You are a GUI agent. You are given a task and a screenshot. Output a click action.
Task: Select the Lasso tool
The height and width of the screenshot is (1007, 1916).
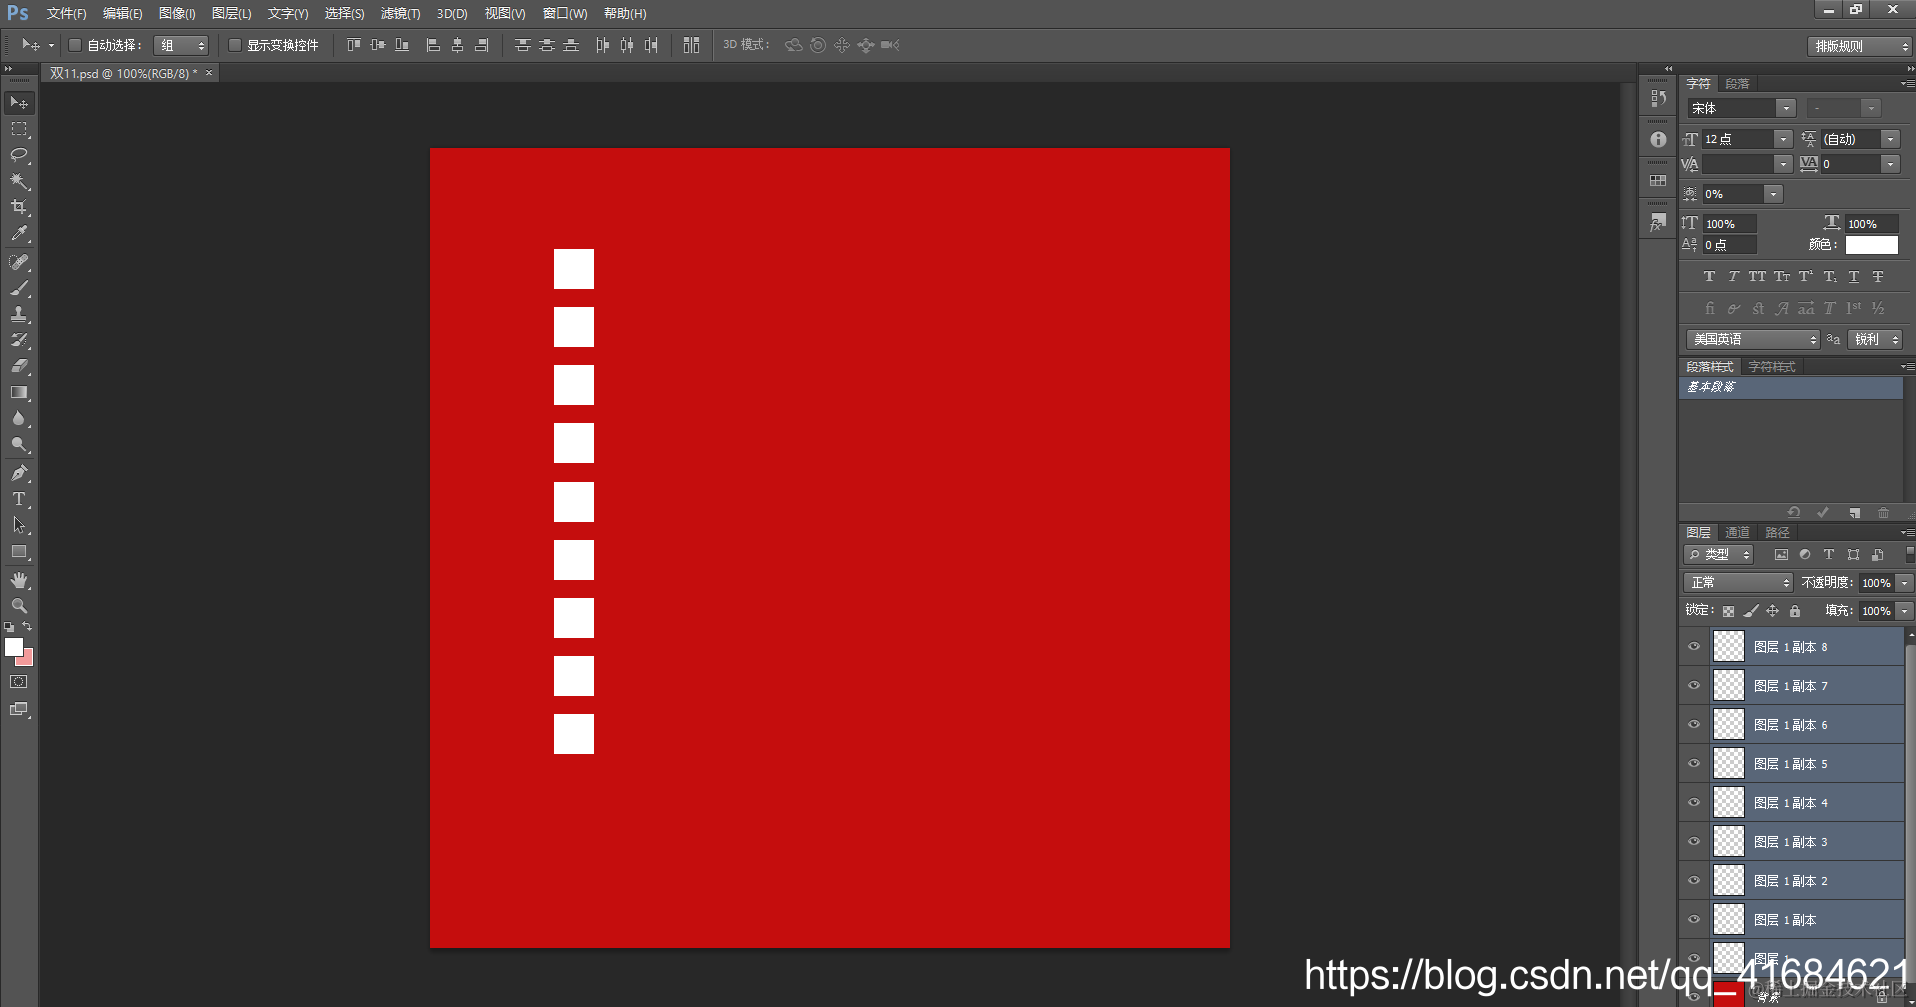click(19, 155)
